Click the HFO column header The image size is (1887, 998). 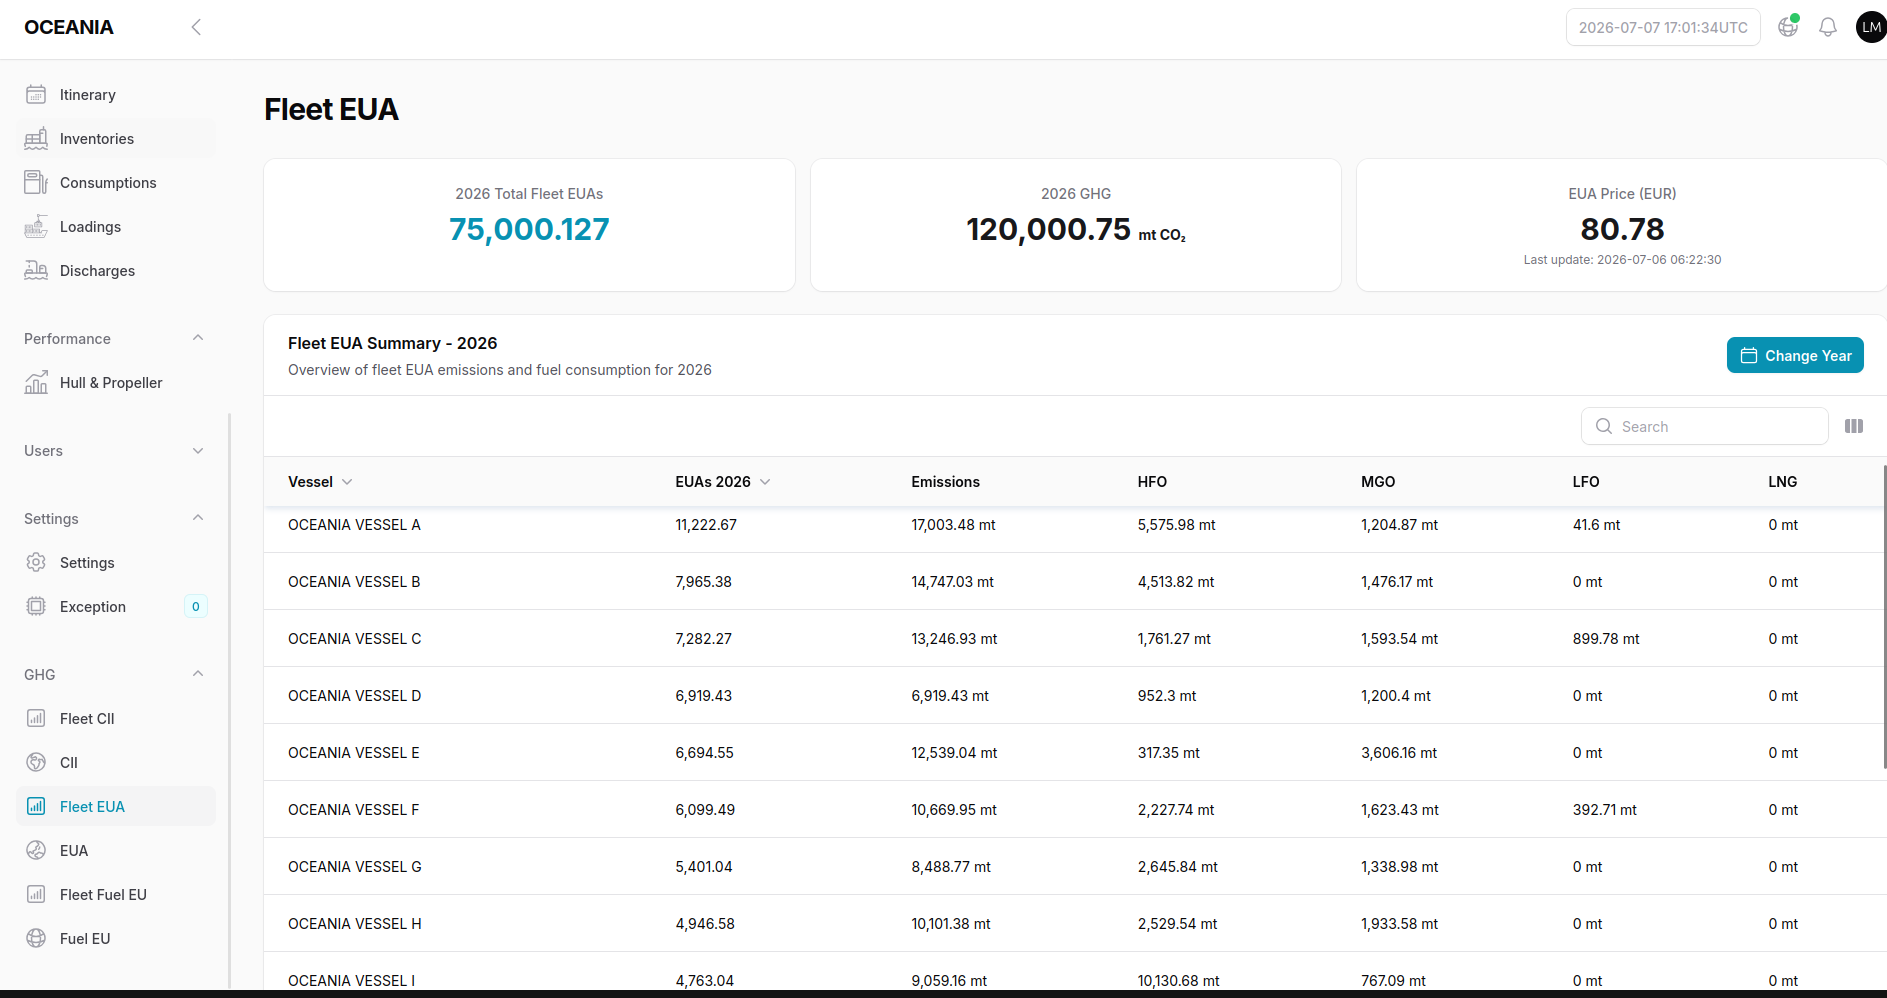coord(1152,482)
